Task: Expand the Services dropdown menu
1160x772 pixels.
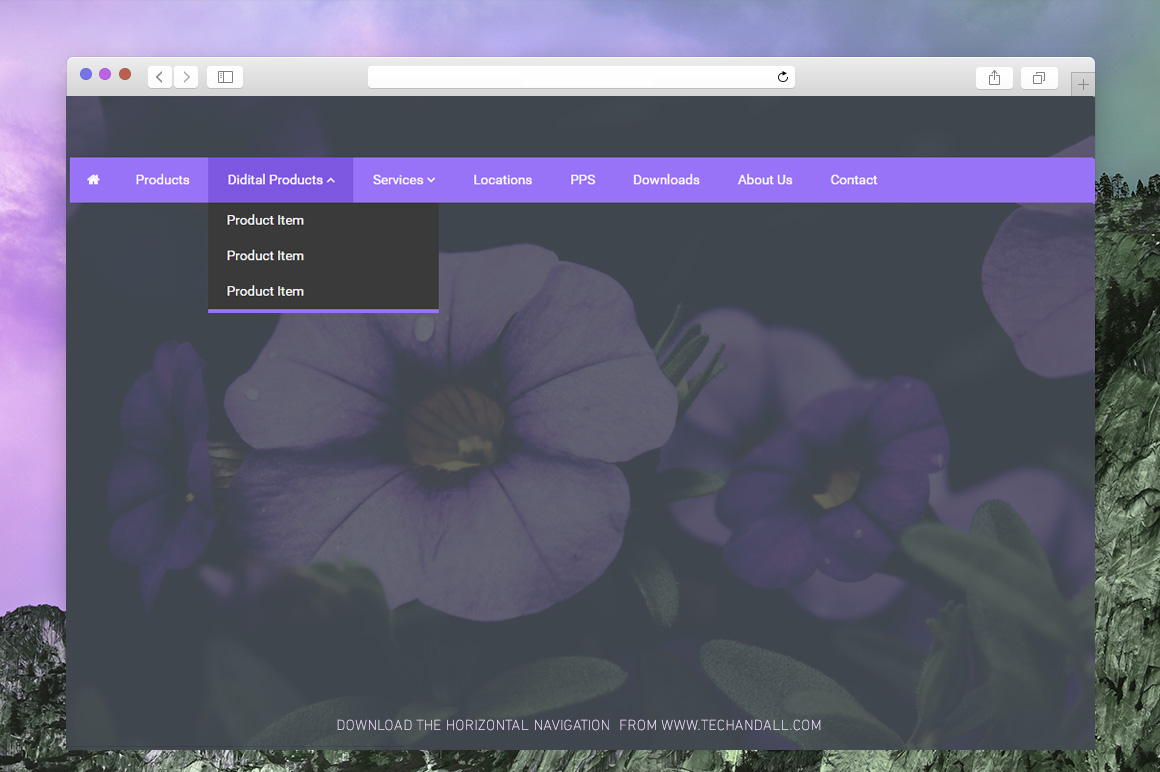Action: [x=403, y=180]
